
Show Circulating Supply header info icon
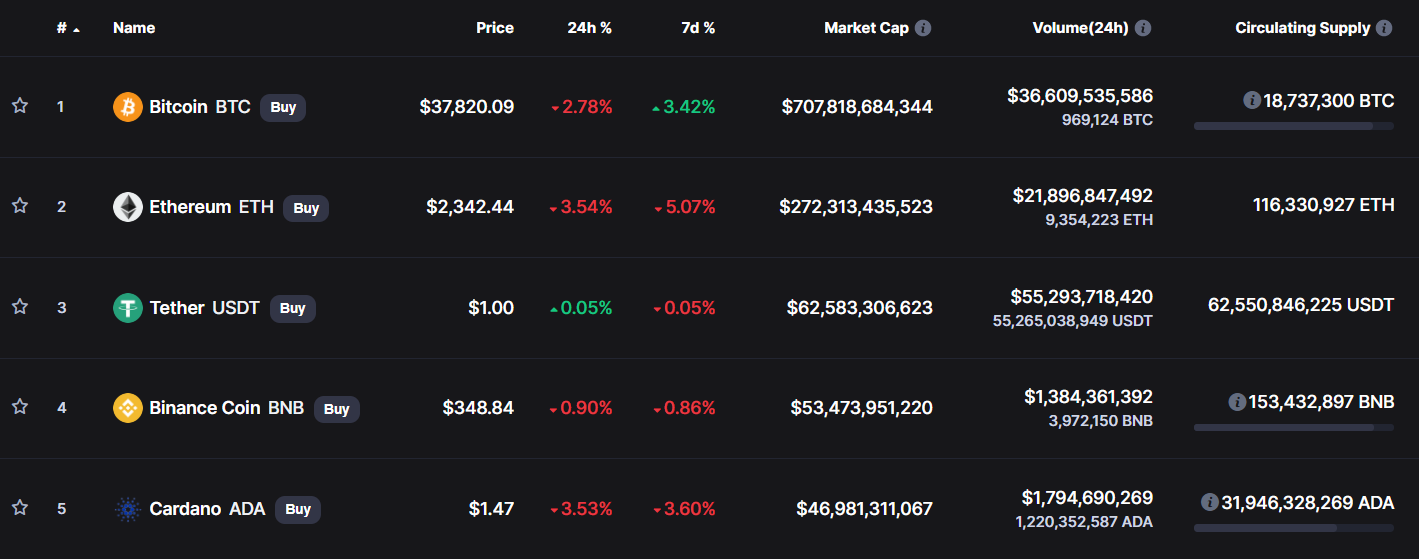pyautogui.click(x=1384, y=28)
